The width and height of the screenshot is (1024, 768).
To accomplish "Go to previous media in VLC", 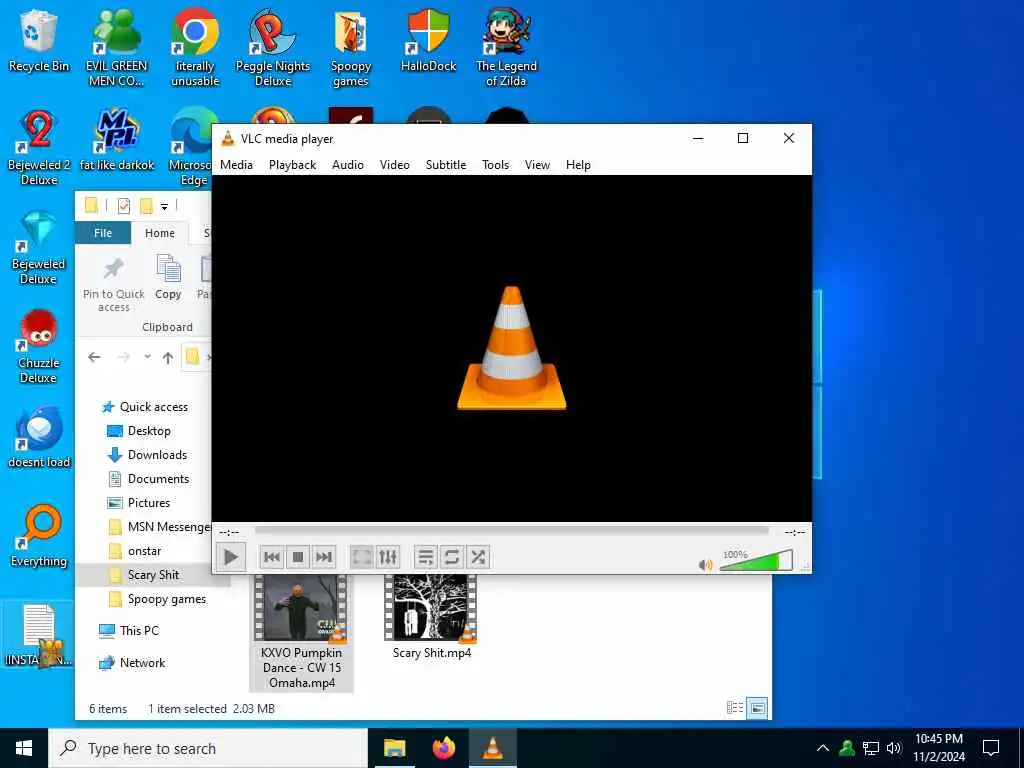I will (272, 557).
